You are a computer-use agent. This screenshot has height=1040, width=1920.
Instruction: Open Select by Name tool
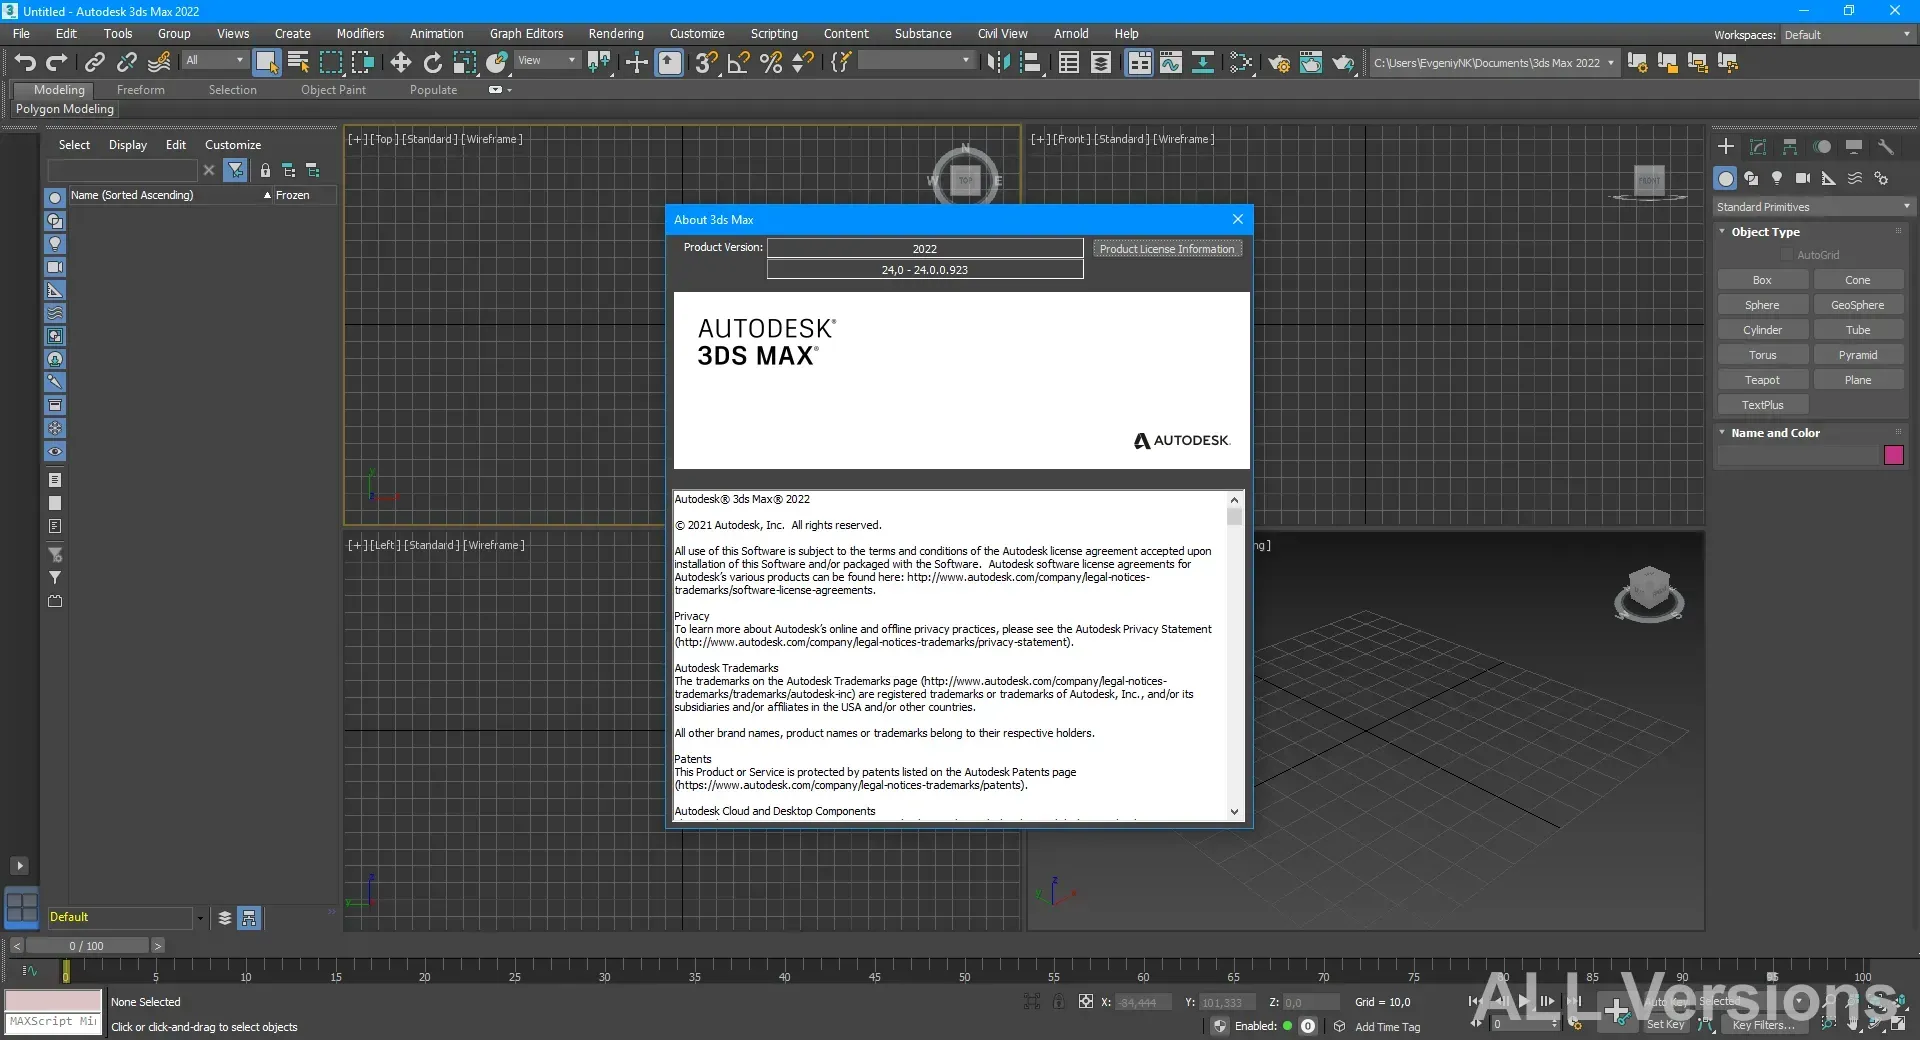[x=298, y=62]
